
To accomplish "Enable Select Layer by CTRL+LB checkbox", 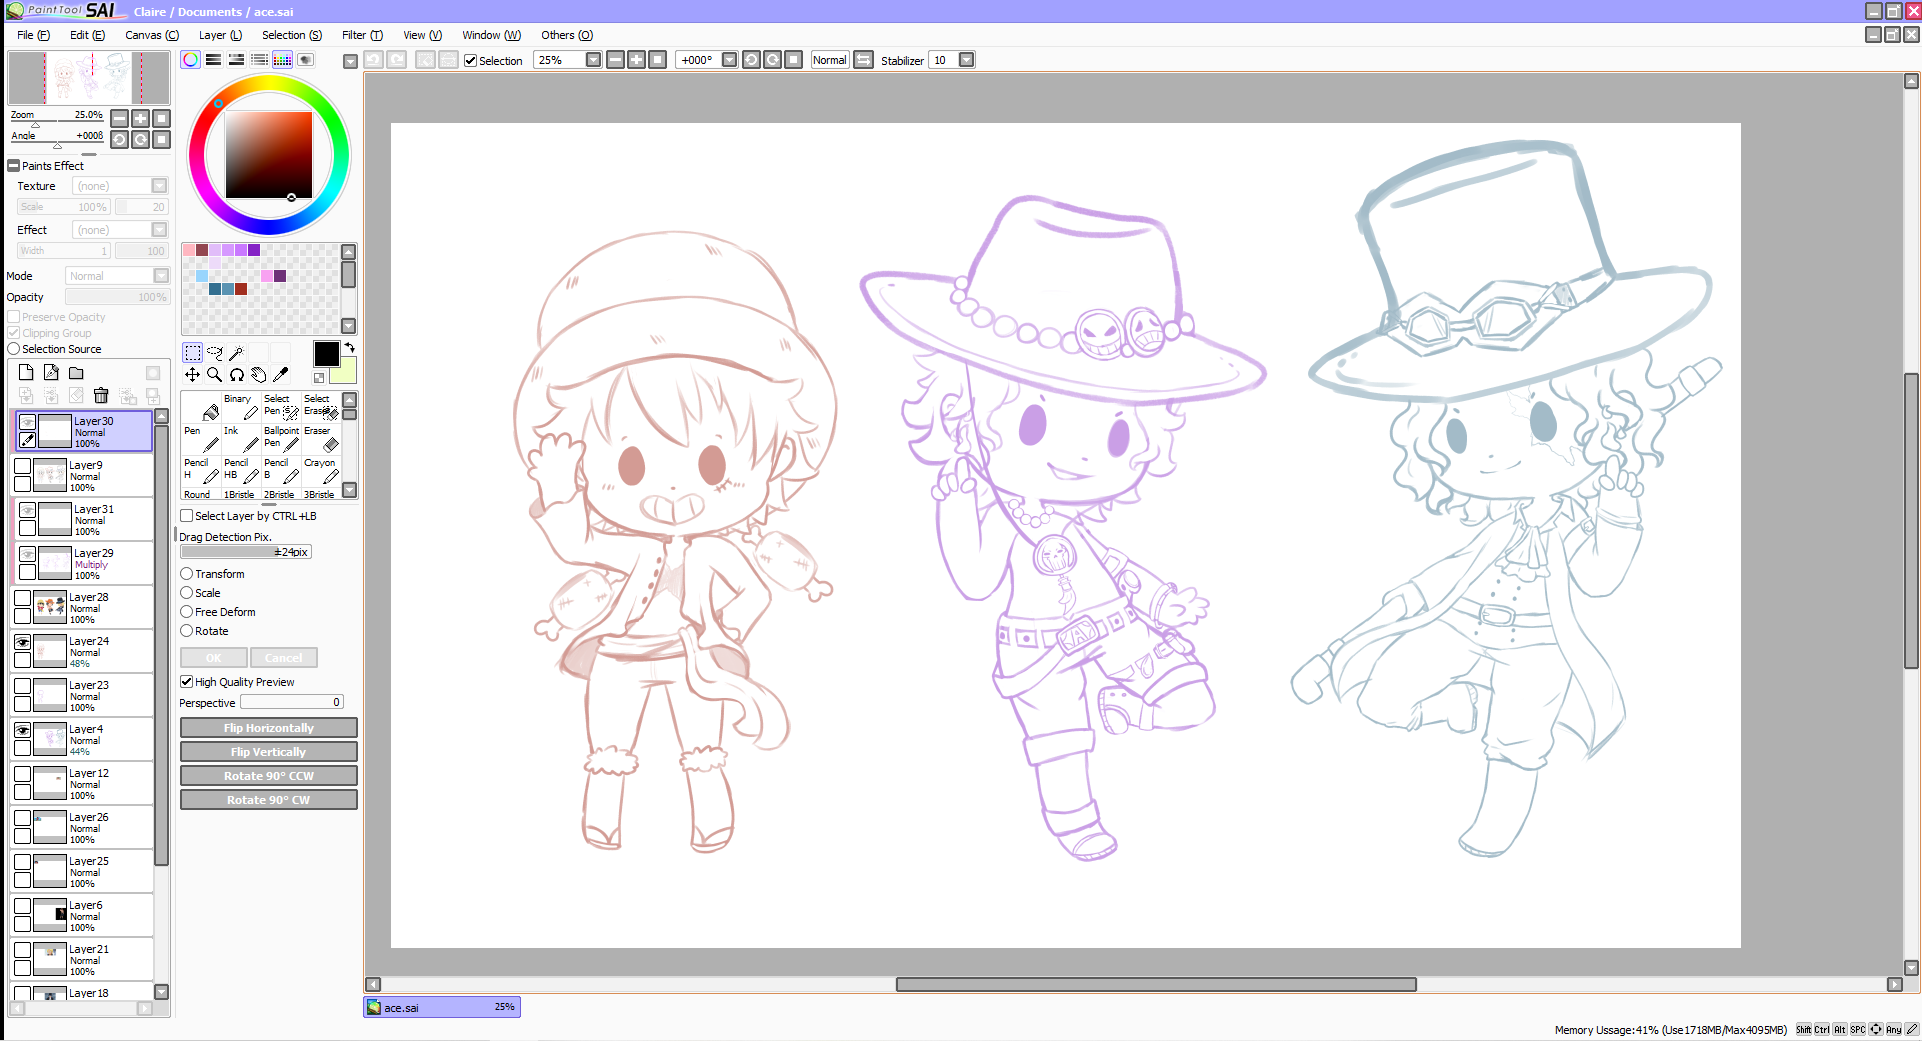I will tap(186, 516).
